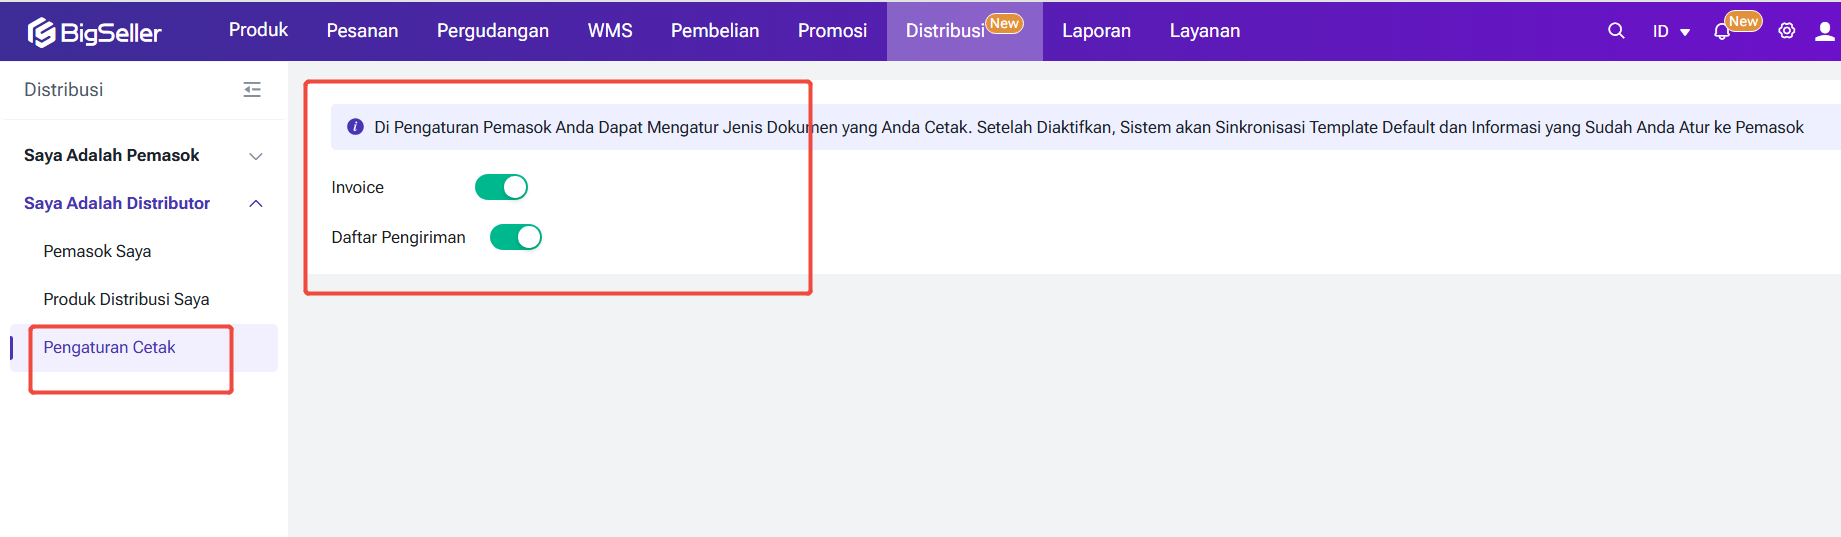Open Pemasok Saya page
Screen dimensions: 1841x537
(97, 251)
